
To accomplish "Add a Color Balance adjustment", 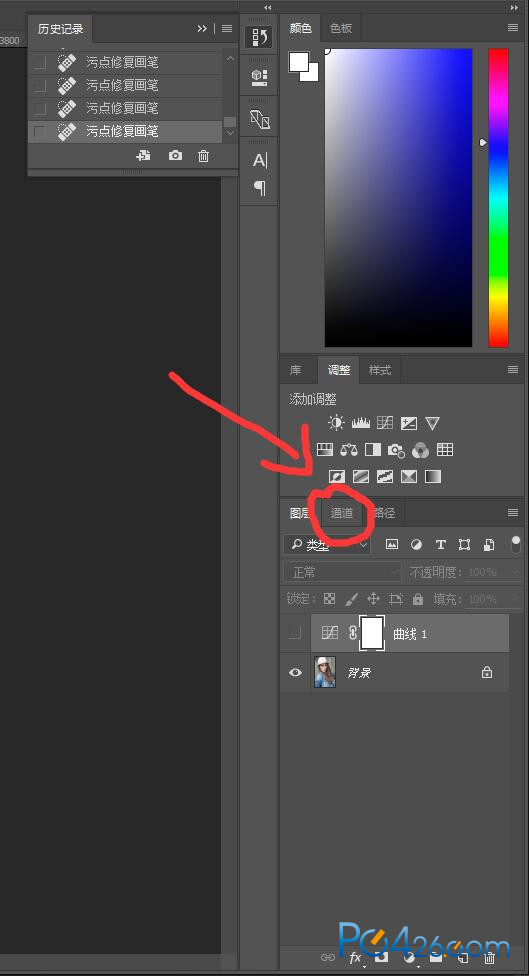I will pyautogui.click(x=349, y=449).
